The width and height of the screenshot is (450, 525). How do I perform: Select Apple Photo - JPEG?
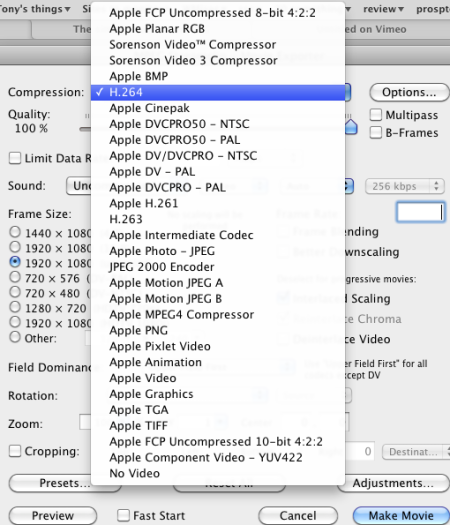(218, 251)
